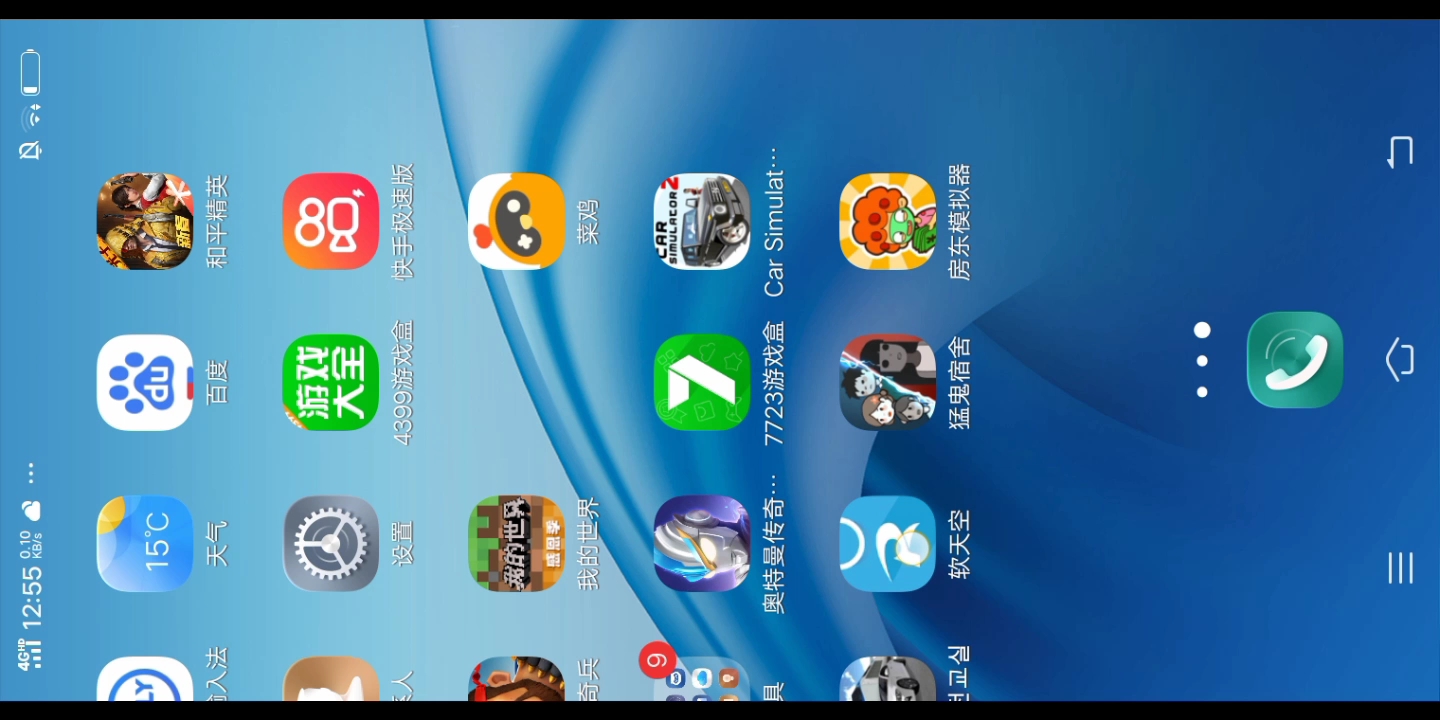Image resolution: width=1440 pixels, height=720 pixels.
Task: Tap the Wi-Fi status icon
Action: (x=32, y=116)
